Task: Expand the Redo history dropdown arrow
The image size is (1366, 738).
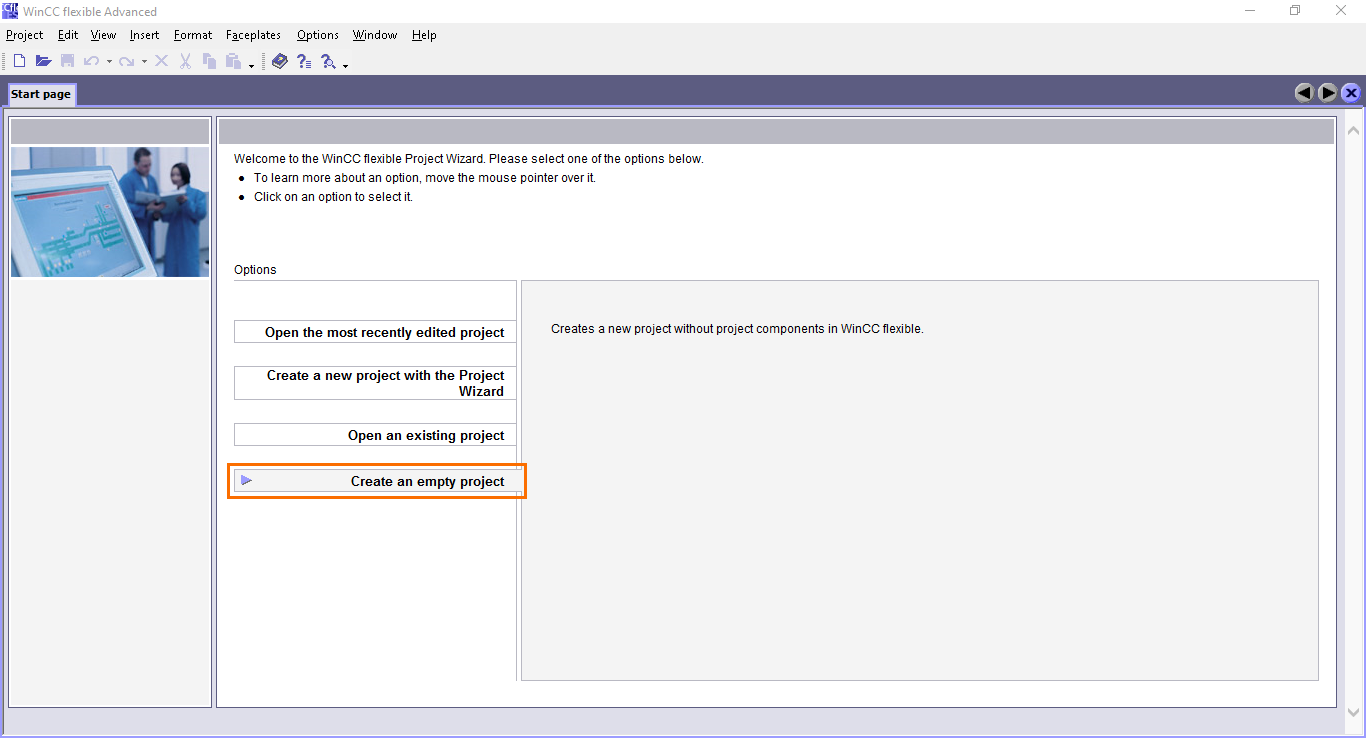Action: pyautogui.click(x=144, y=62)
